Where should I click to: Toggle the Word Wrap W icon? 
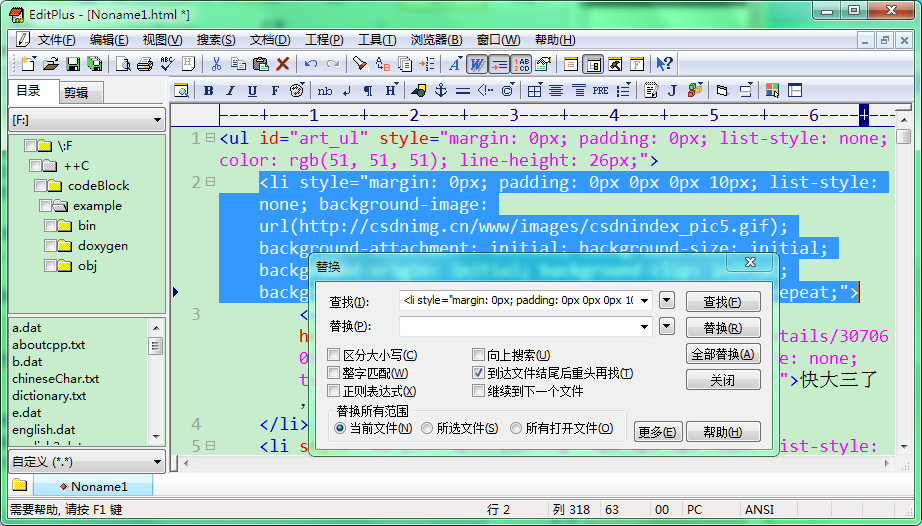tap(477, 63)
